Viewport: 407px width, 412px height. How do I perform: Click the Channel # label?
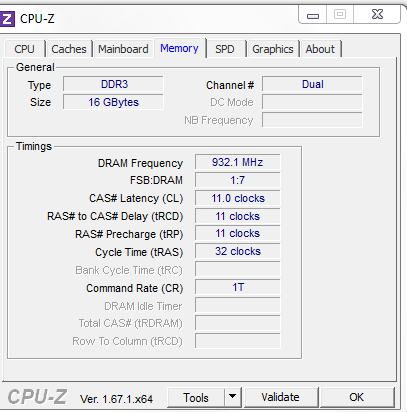230,85
